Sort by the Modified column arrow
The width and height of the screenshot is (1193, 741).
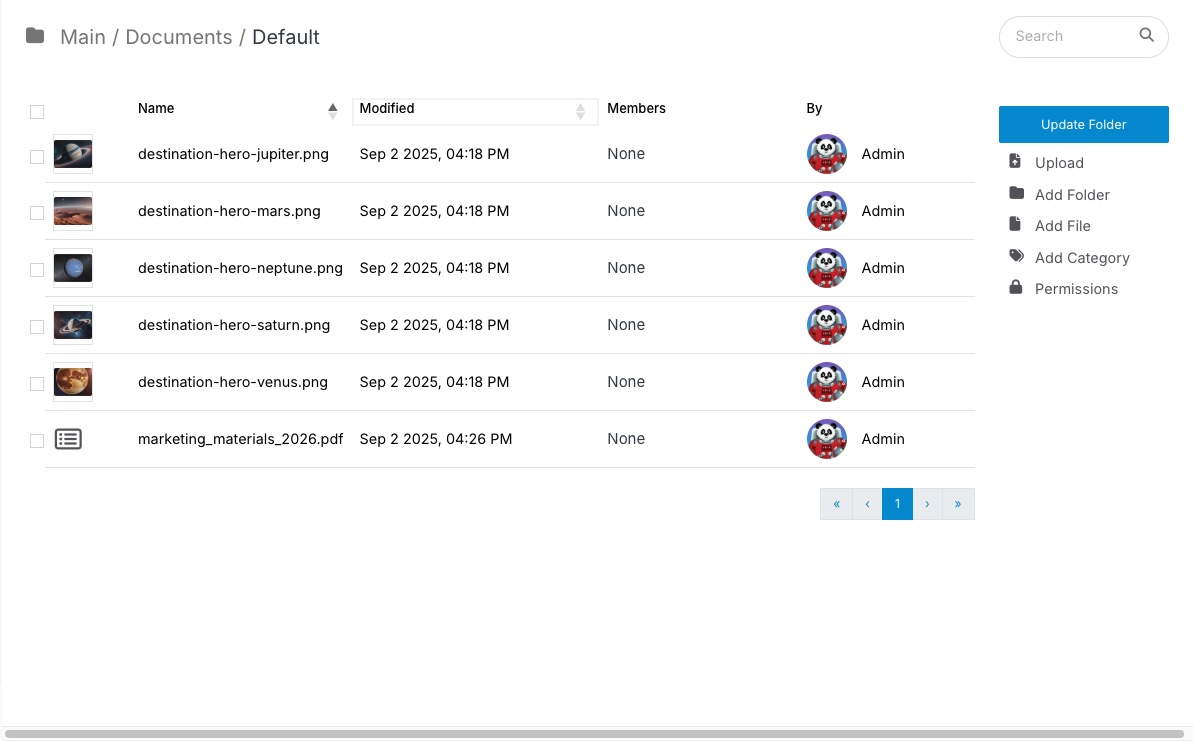[x=581, y=112]
